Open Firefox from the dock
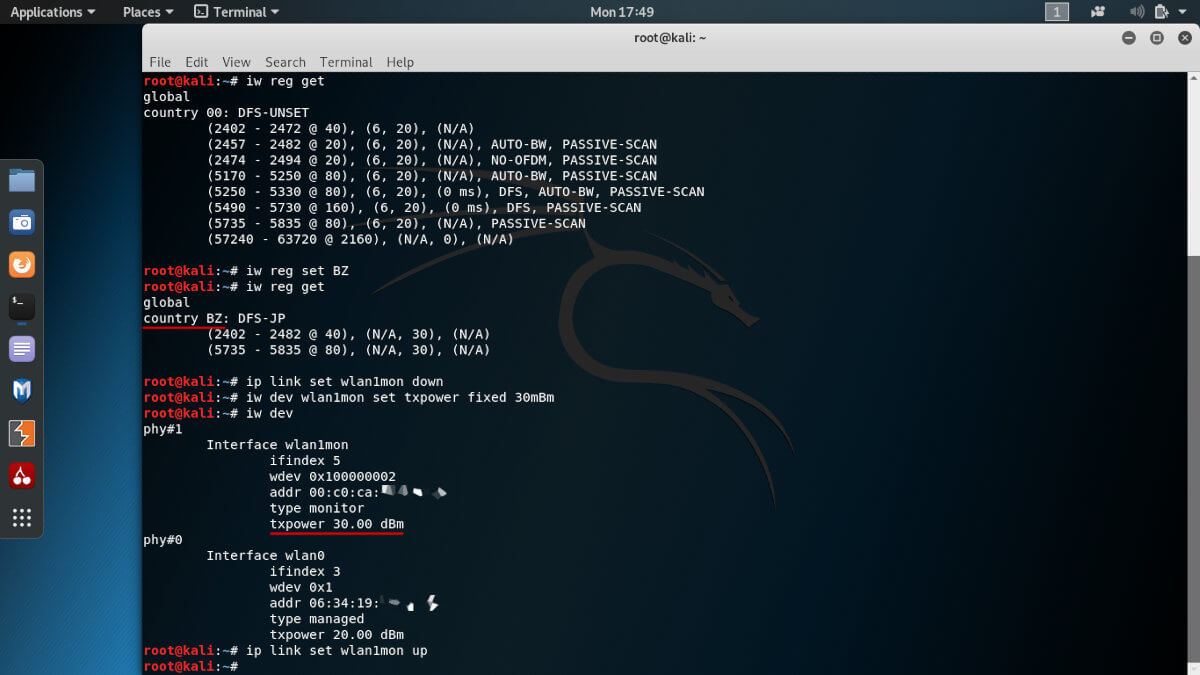Image resolution: width=1200 pixels, height=675 pixels. (x=22, y=264)
